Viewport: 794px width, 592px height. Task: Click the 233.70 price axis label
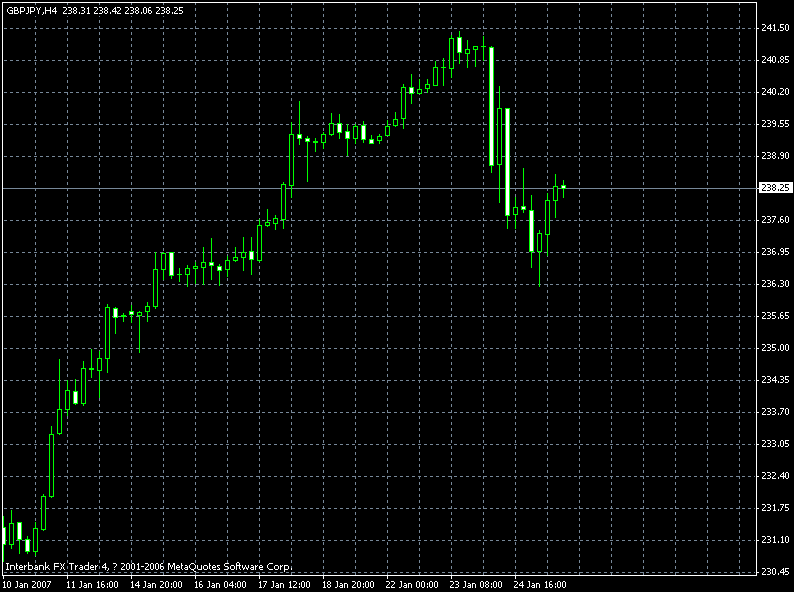(x=775, y=412)
